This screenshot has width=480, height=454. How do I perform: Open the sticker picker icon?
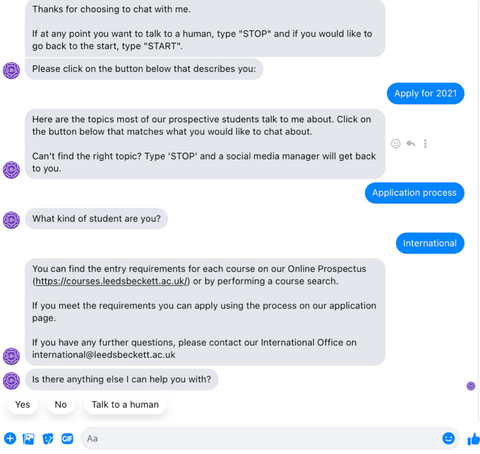click(x=48, y=439)
